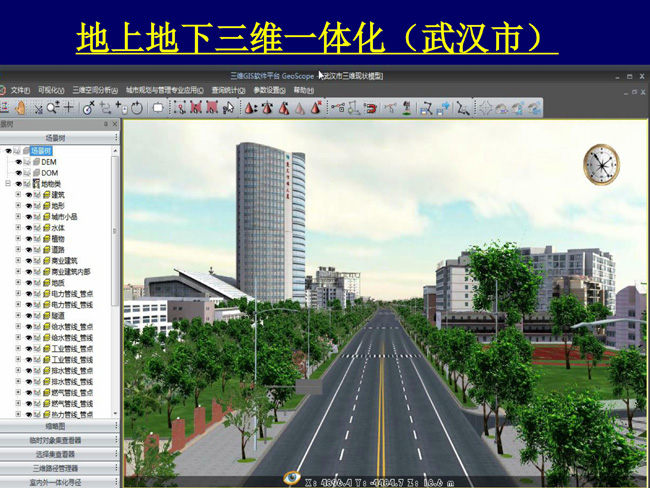650x488 pixels.
Task: Open the 三维空间分析 menu
Action: (95, 90)
